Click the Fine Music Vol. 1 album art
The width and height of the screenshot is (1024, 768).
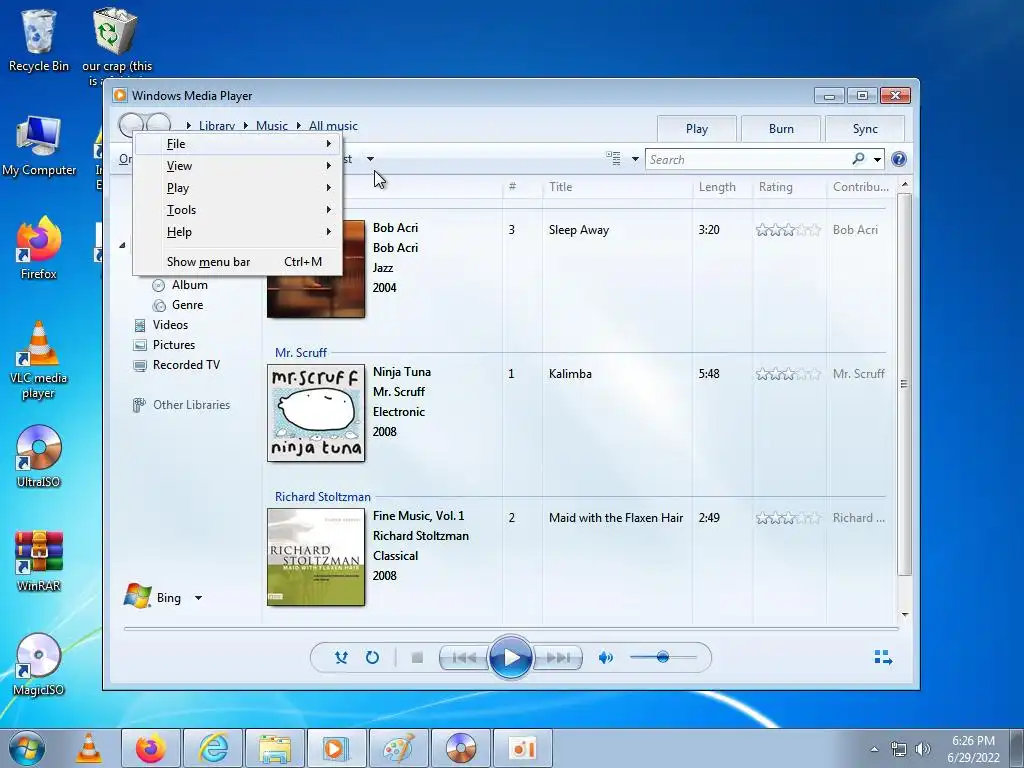tap(316, 557)
